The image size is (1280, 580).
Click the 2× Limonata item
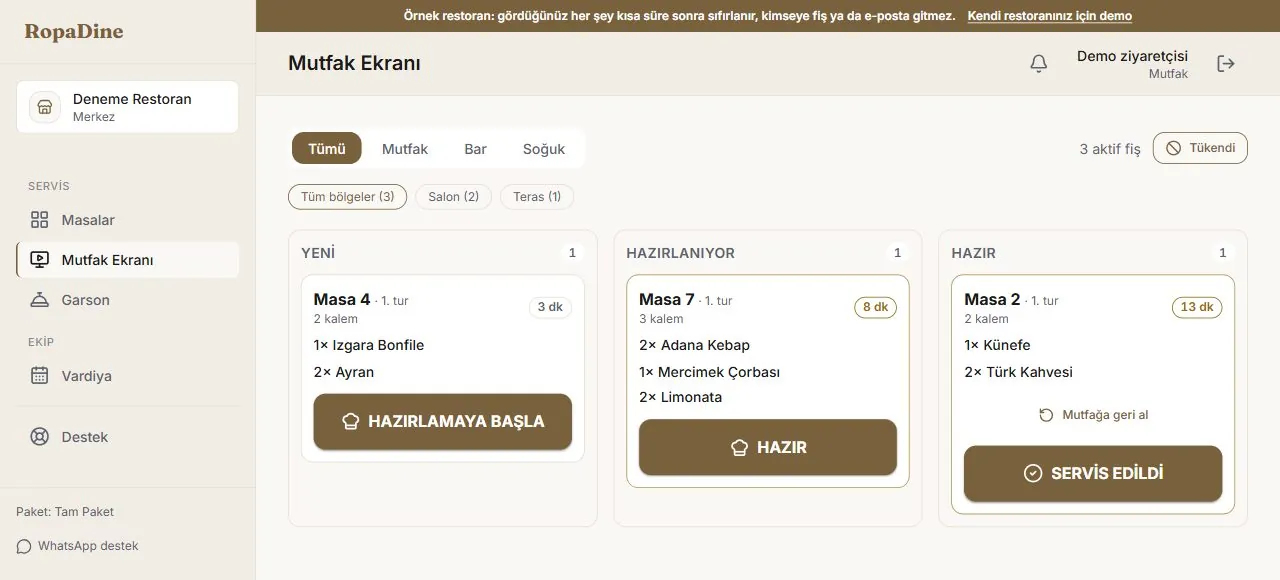680,397
